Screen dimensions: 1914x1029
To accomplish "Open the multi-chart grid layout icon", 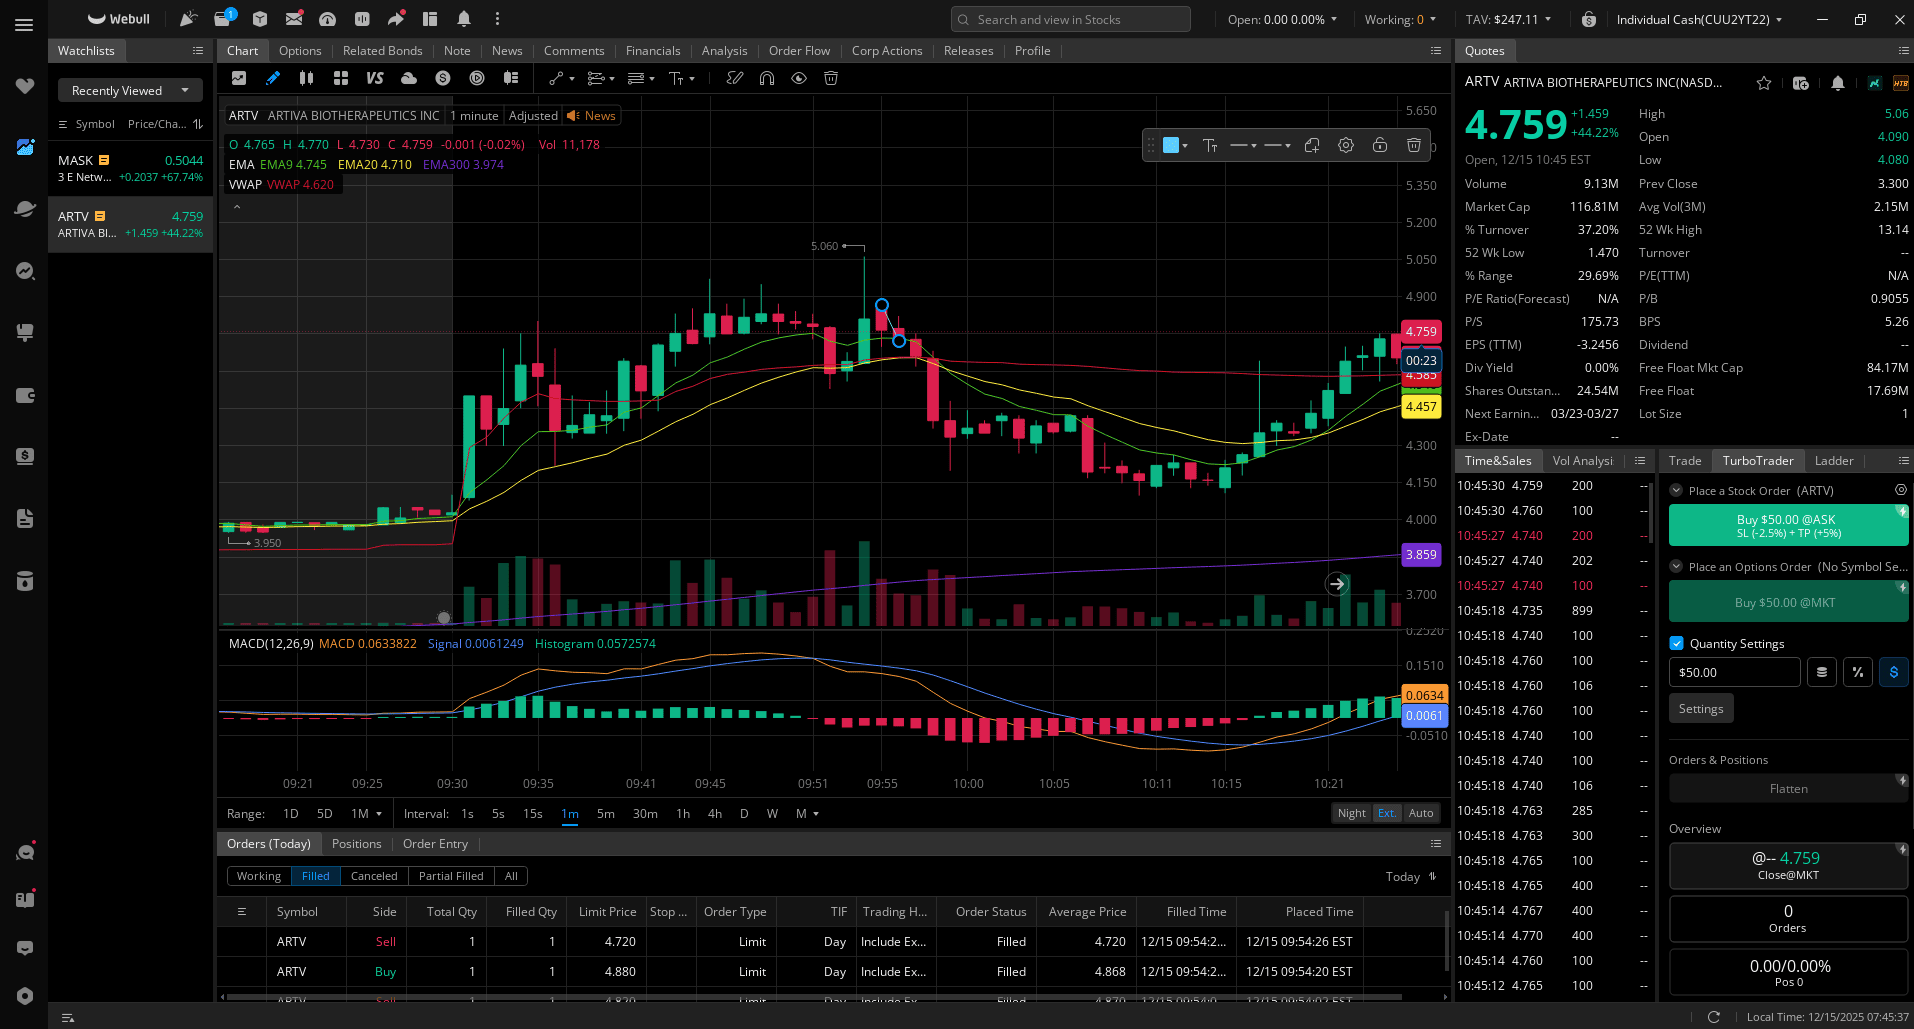I will [341, 78].
